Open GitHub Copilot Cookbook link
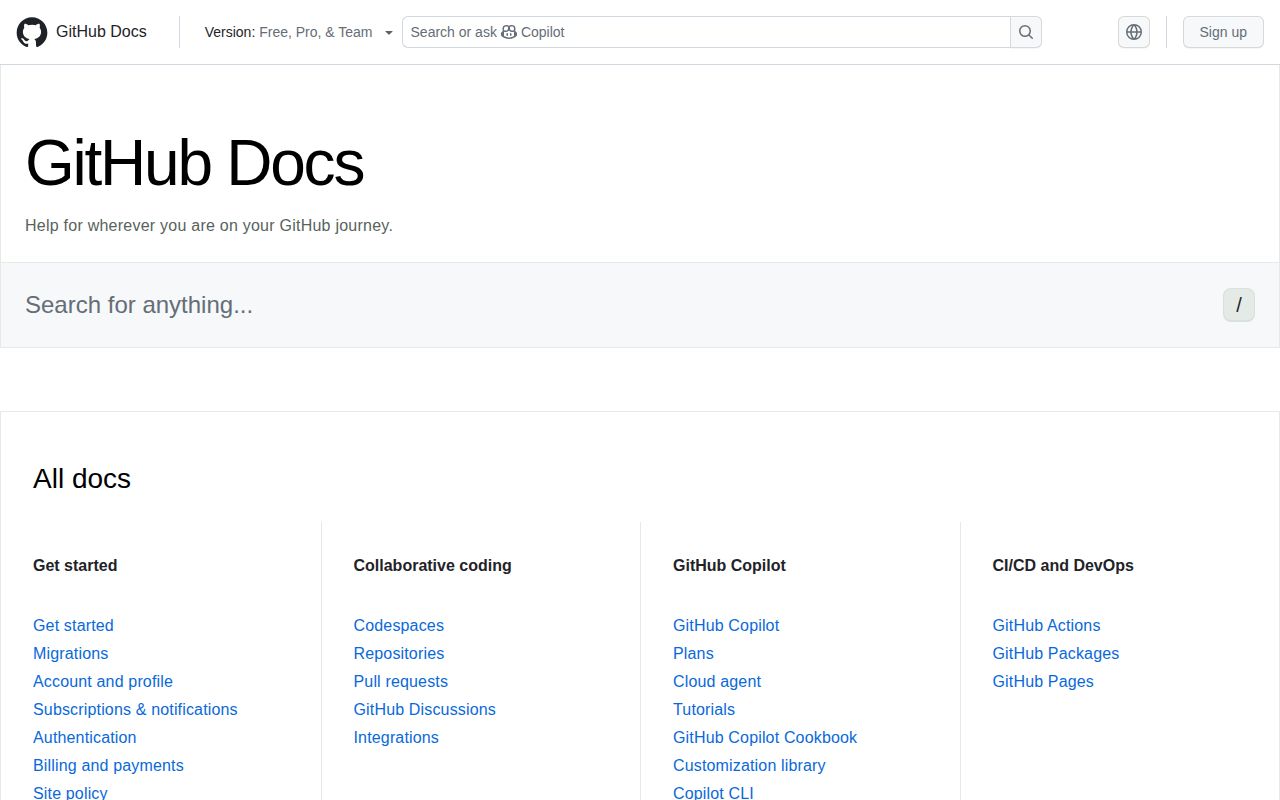Image resolution: width=1280 pixels, height=800 pixels. (x=765, y=737)
